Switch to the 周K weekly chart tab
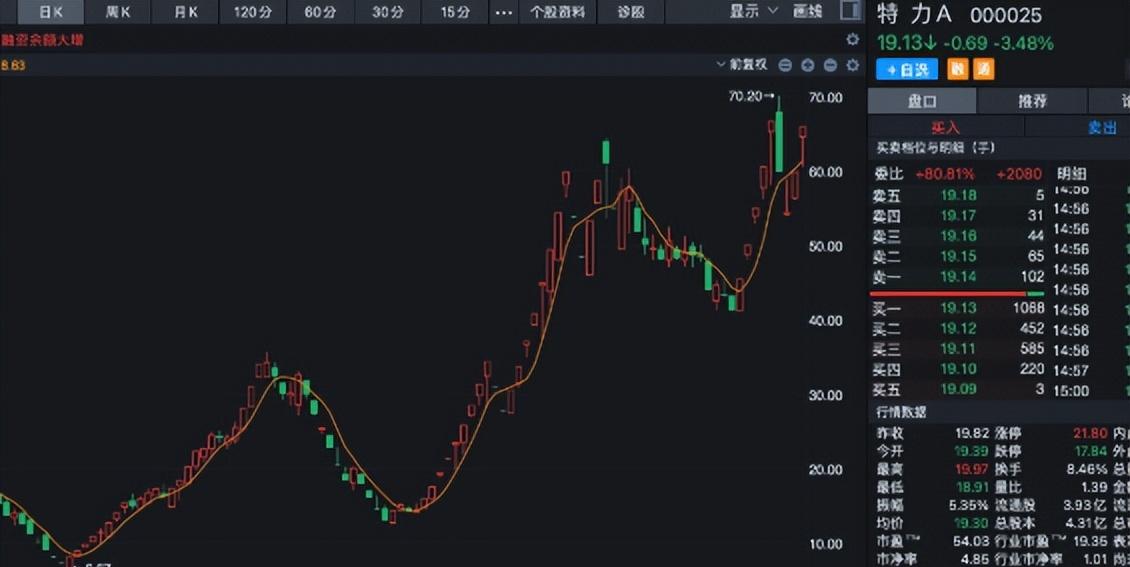Image resolution: width=1130 pixels, height=567 pixels. [x=117, y=12]
